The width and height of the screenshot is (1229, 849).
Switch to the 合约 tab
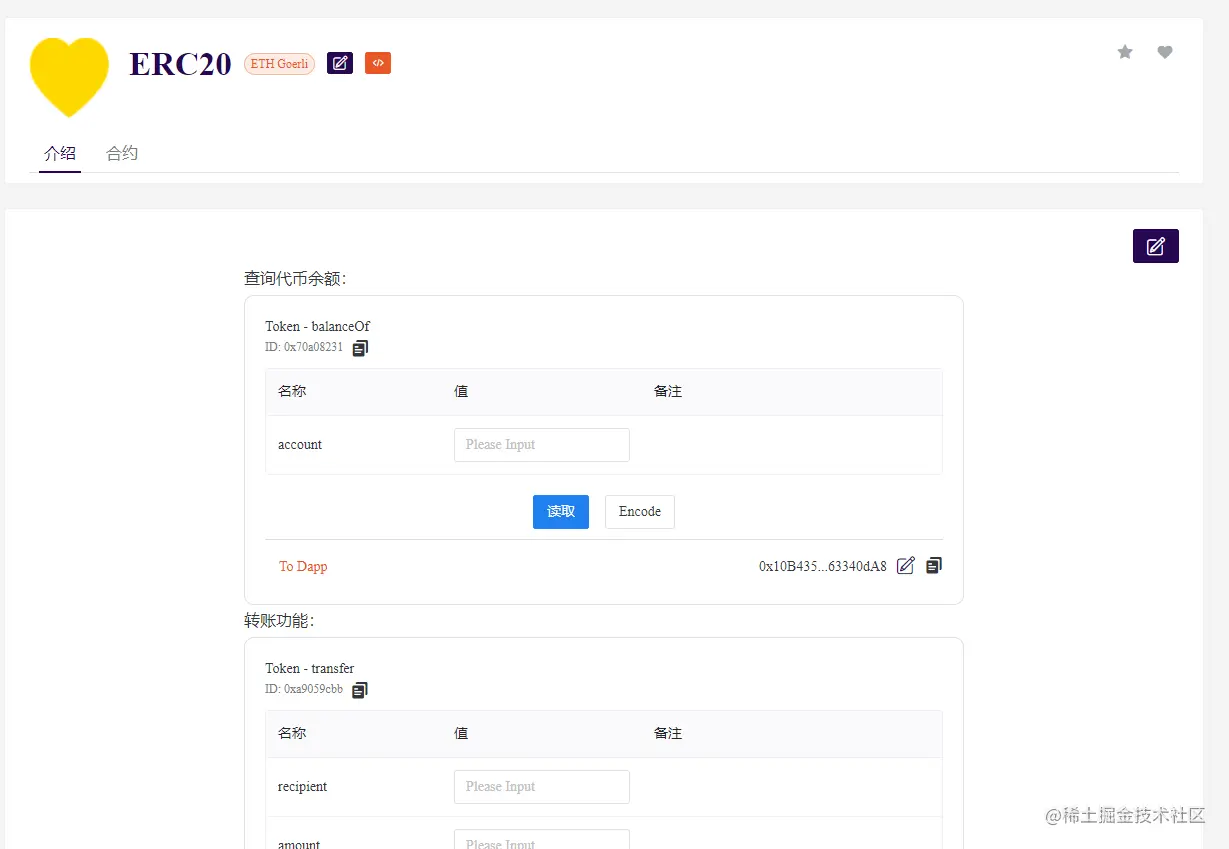(121, 153)
